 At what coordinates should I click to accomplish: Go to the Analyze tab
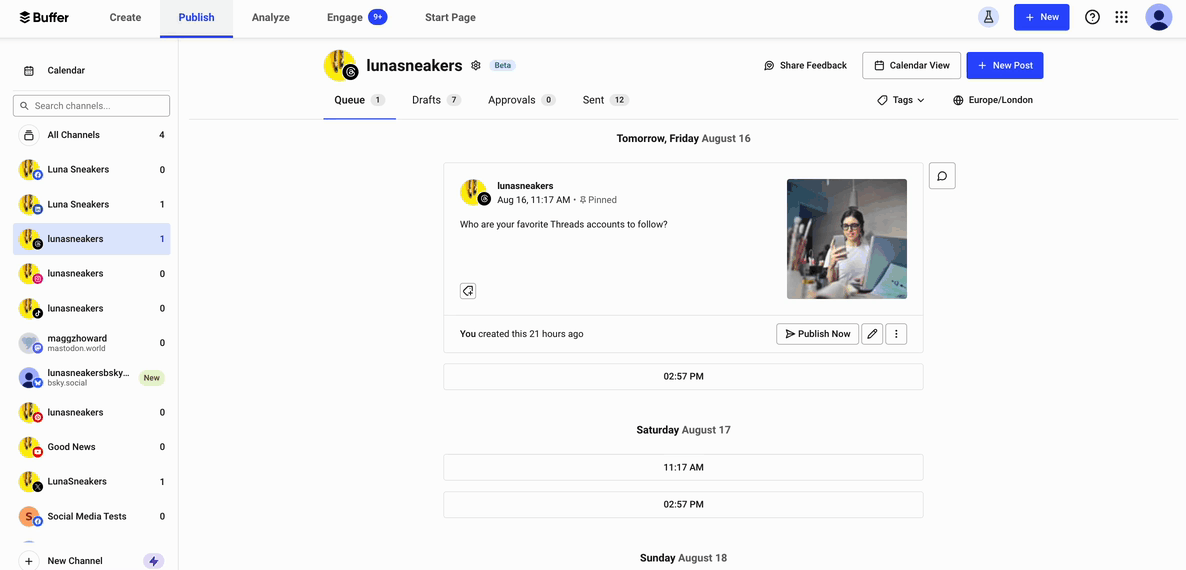coord(271,17)
